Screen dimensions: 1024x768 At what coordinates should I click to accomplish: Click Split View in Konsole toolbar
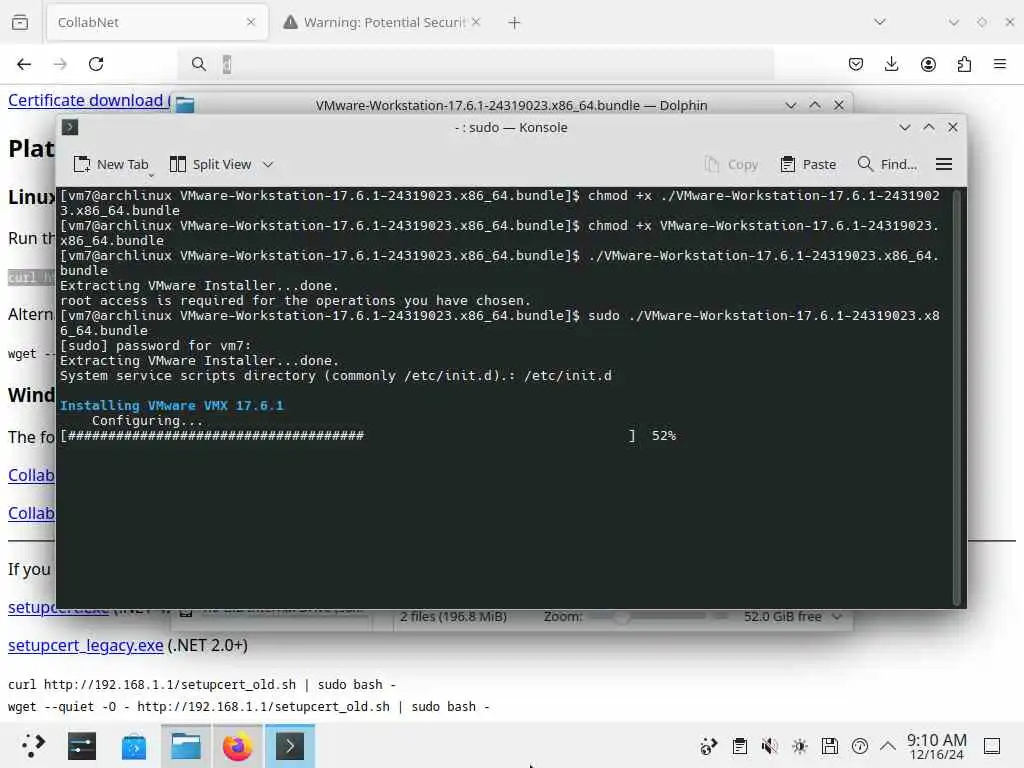pos(210,165)
